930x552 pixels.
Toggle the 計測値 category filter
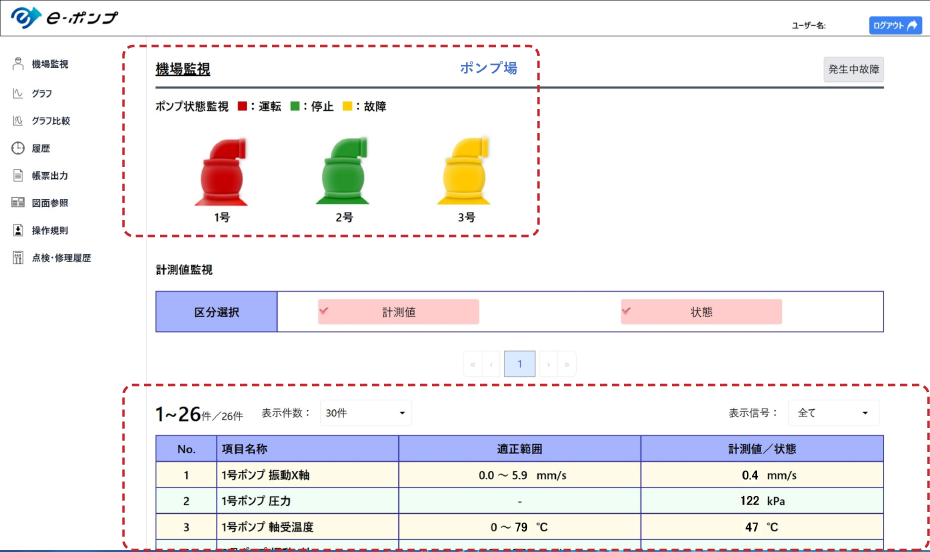[398, 312]
